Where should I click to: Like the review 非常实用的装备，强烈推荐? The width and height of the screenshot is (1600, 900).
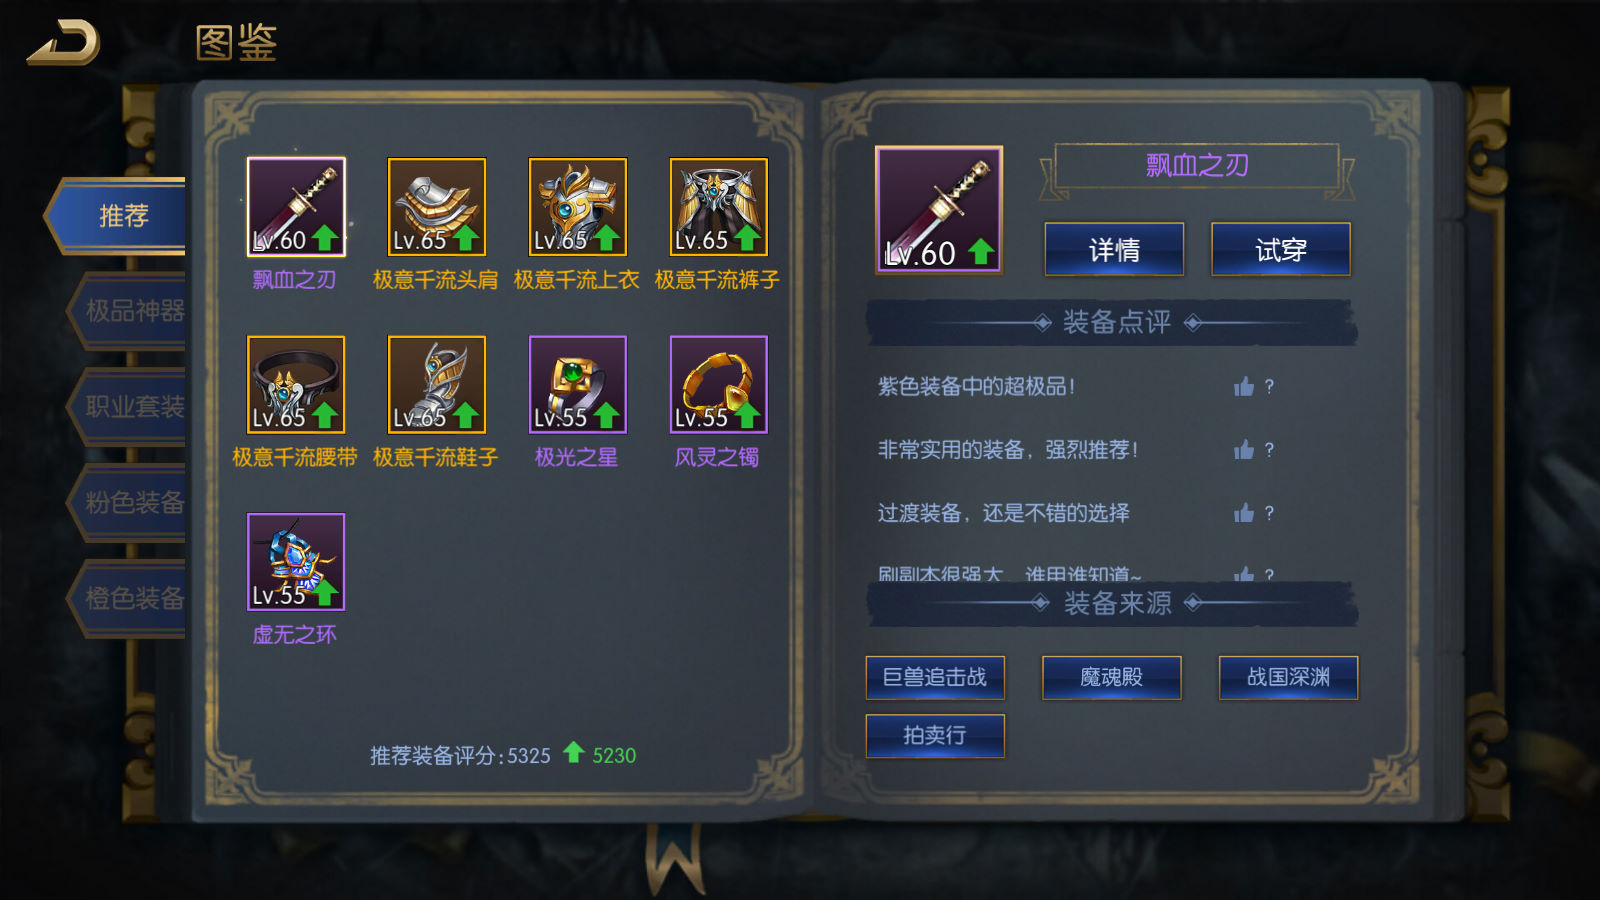point(1244,450)
